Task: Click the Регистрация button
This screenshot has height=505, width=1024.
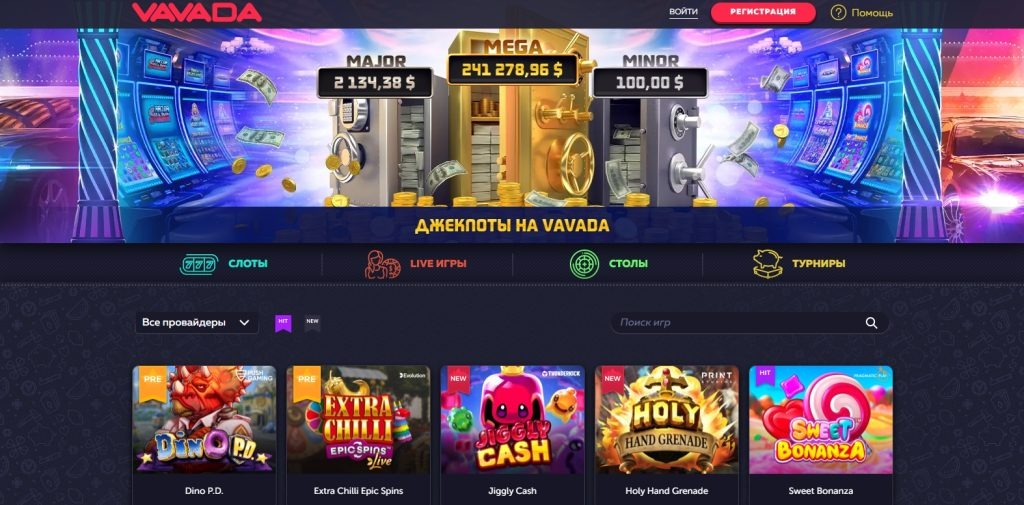Action: [x=763, y=12]
